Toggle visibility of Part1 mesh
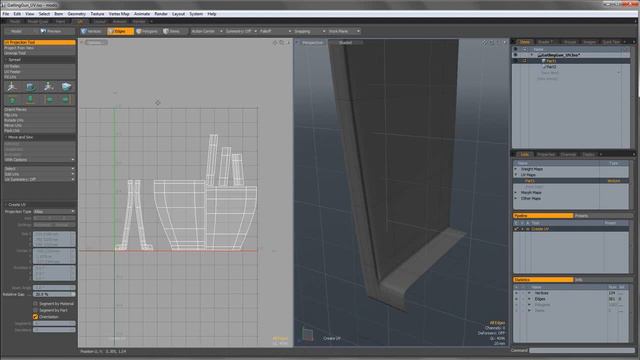 coord(515,61)
